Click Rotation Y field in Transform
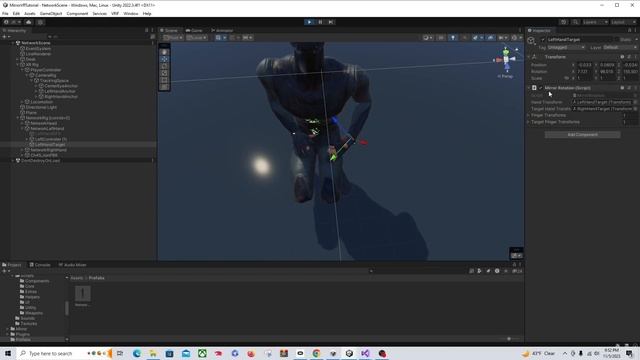This screenshot has width=640, height=360. point(607,71)
